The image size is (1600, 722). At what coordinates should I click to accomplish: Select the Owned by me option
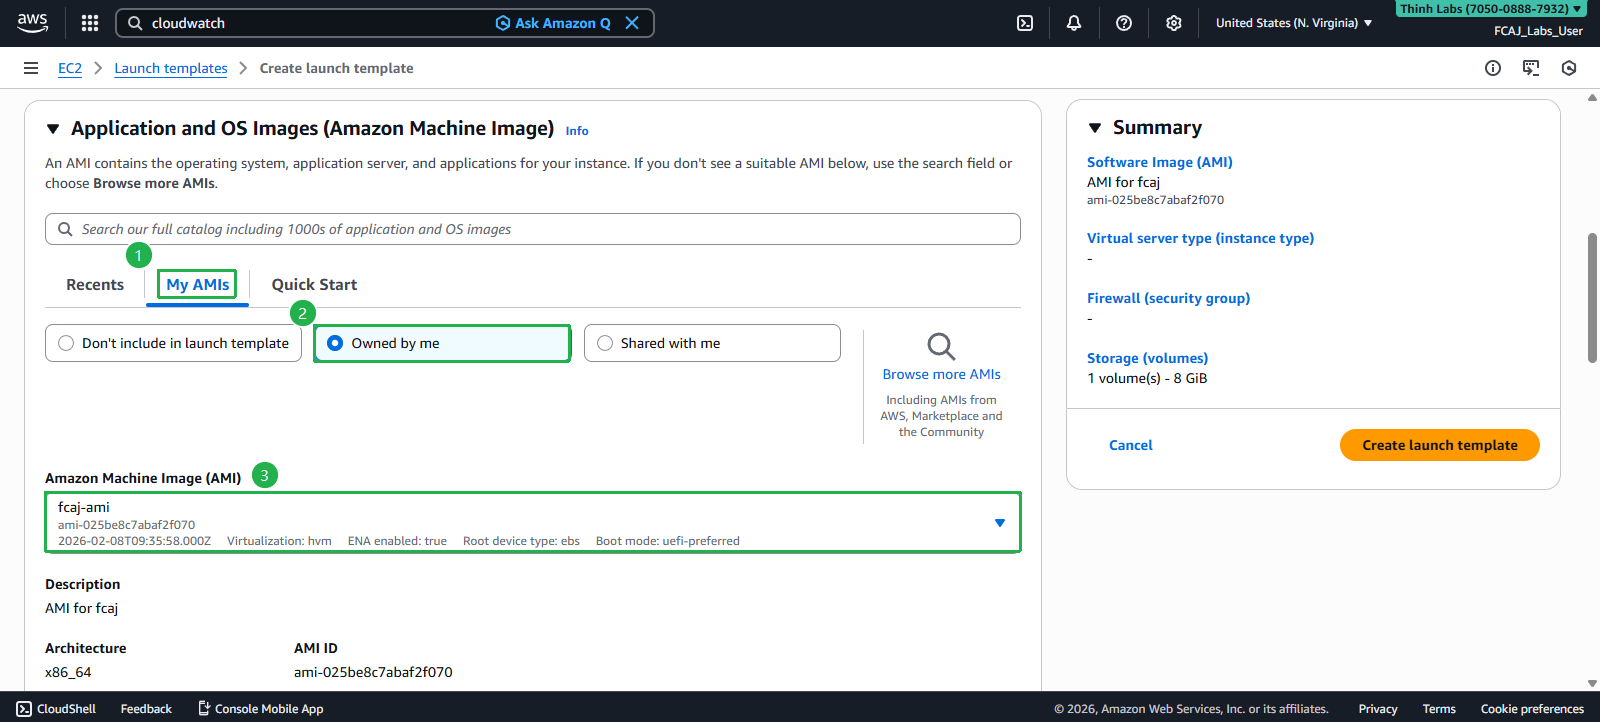coord(442,343)
